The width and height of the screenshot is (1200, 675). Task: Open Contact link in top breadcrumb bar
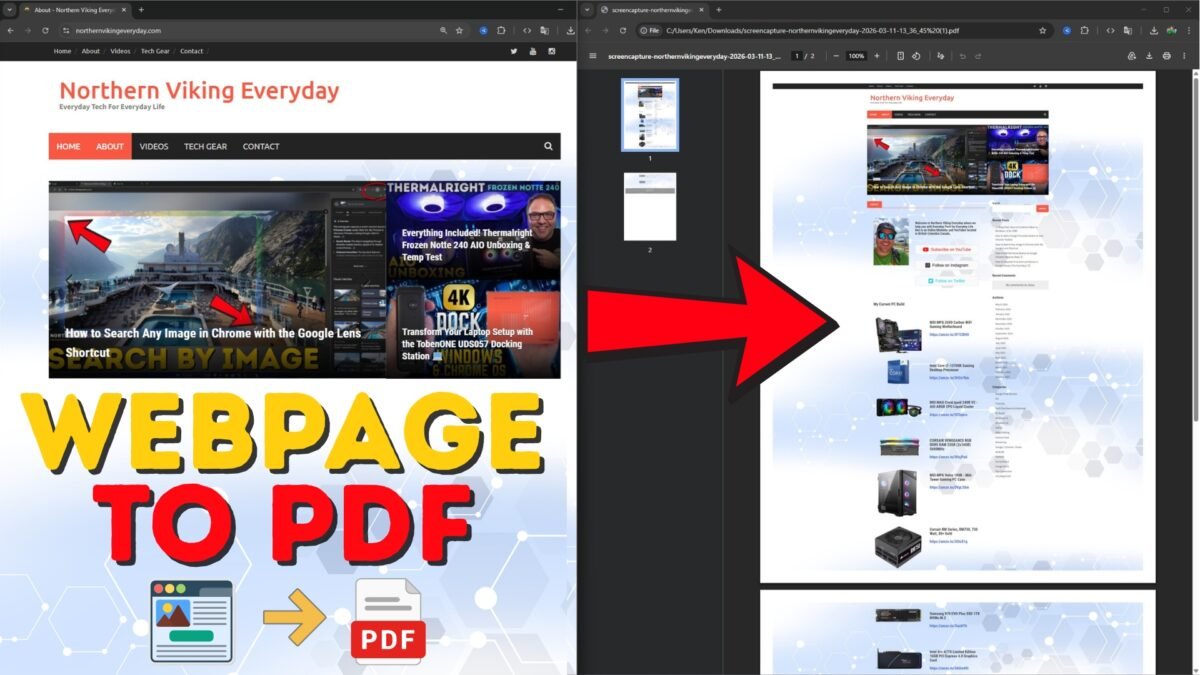pos(191,51)
